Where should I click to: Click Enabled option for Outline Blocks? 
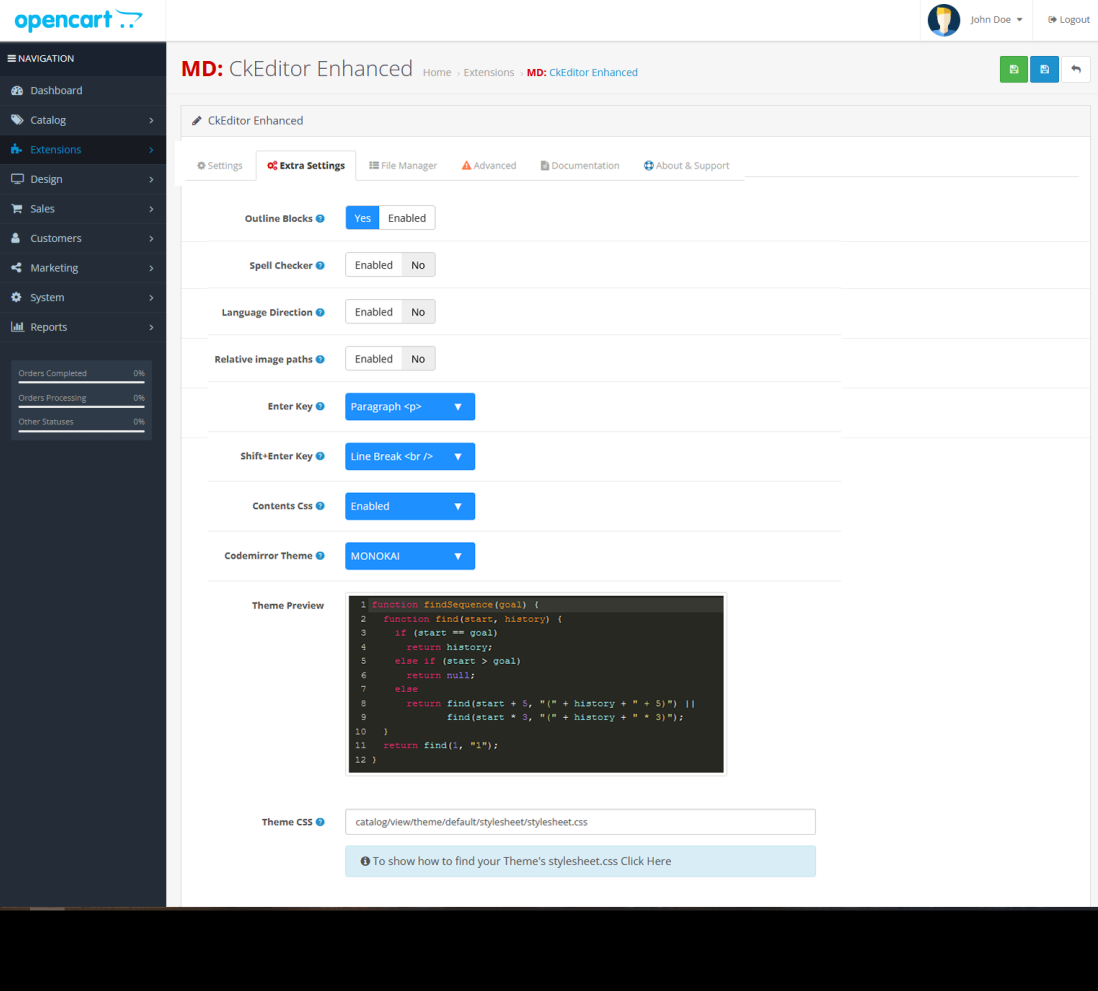point(407,218)
